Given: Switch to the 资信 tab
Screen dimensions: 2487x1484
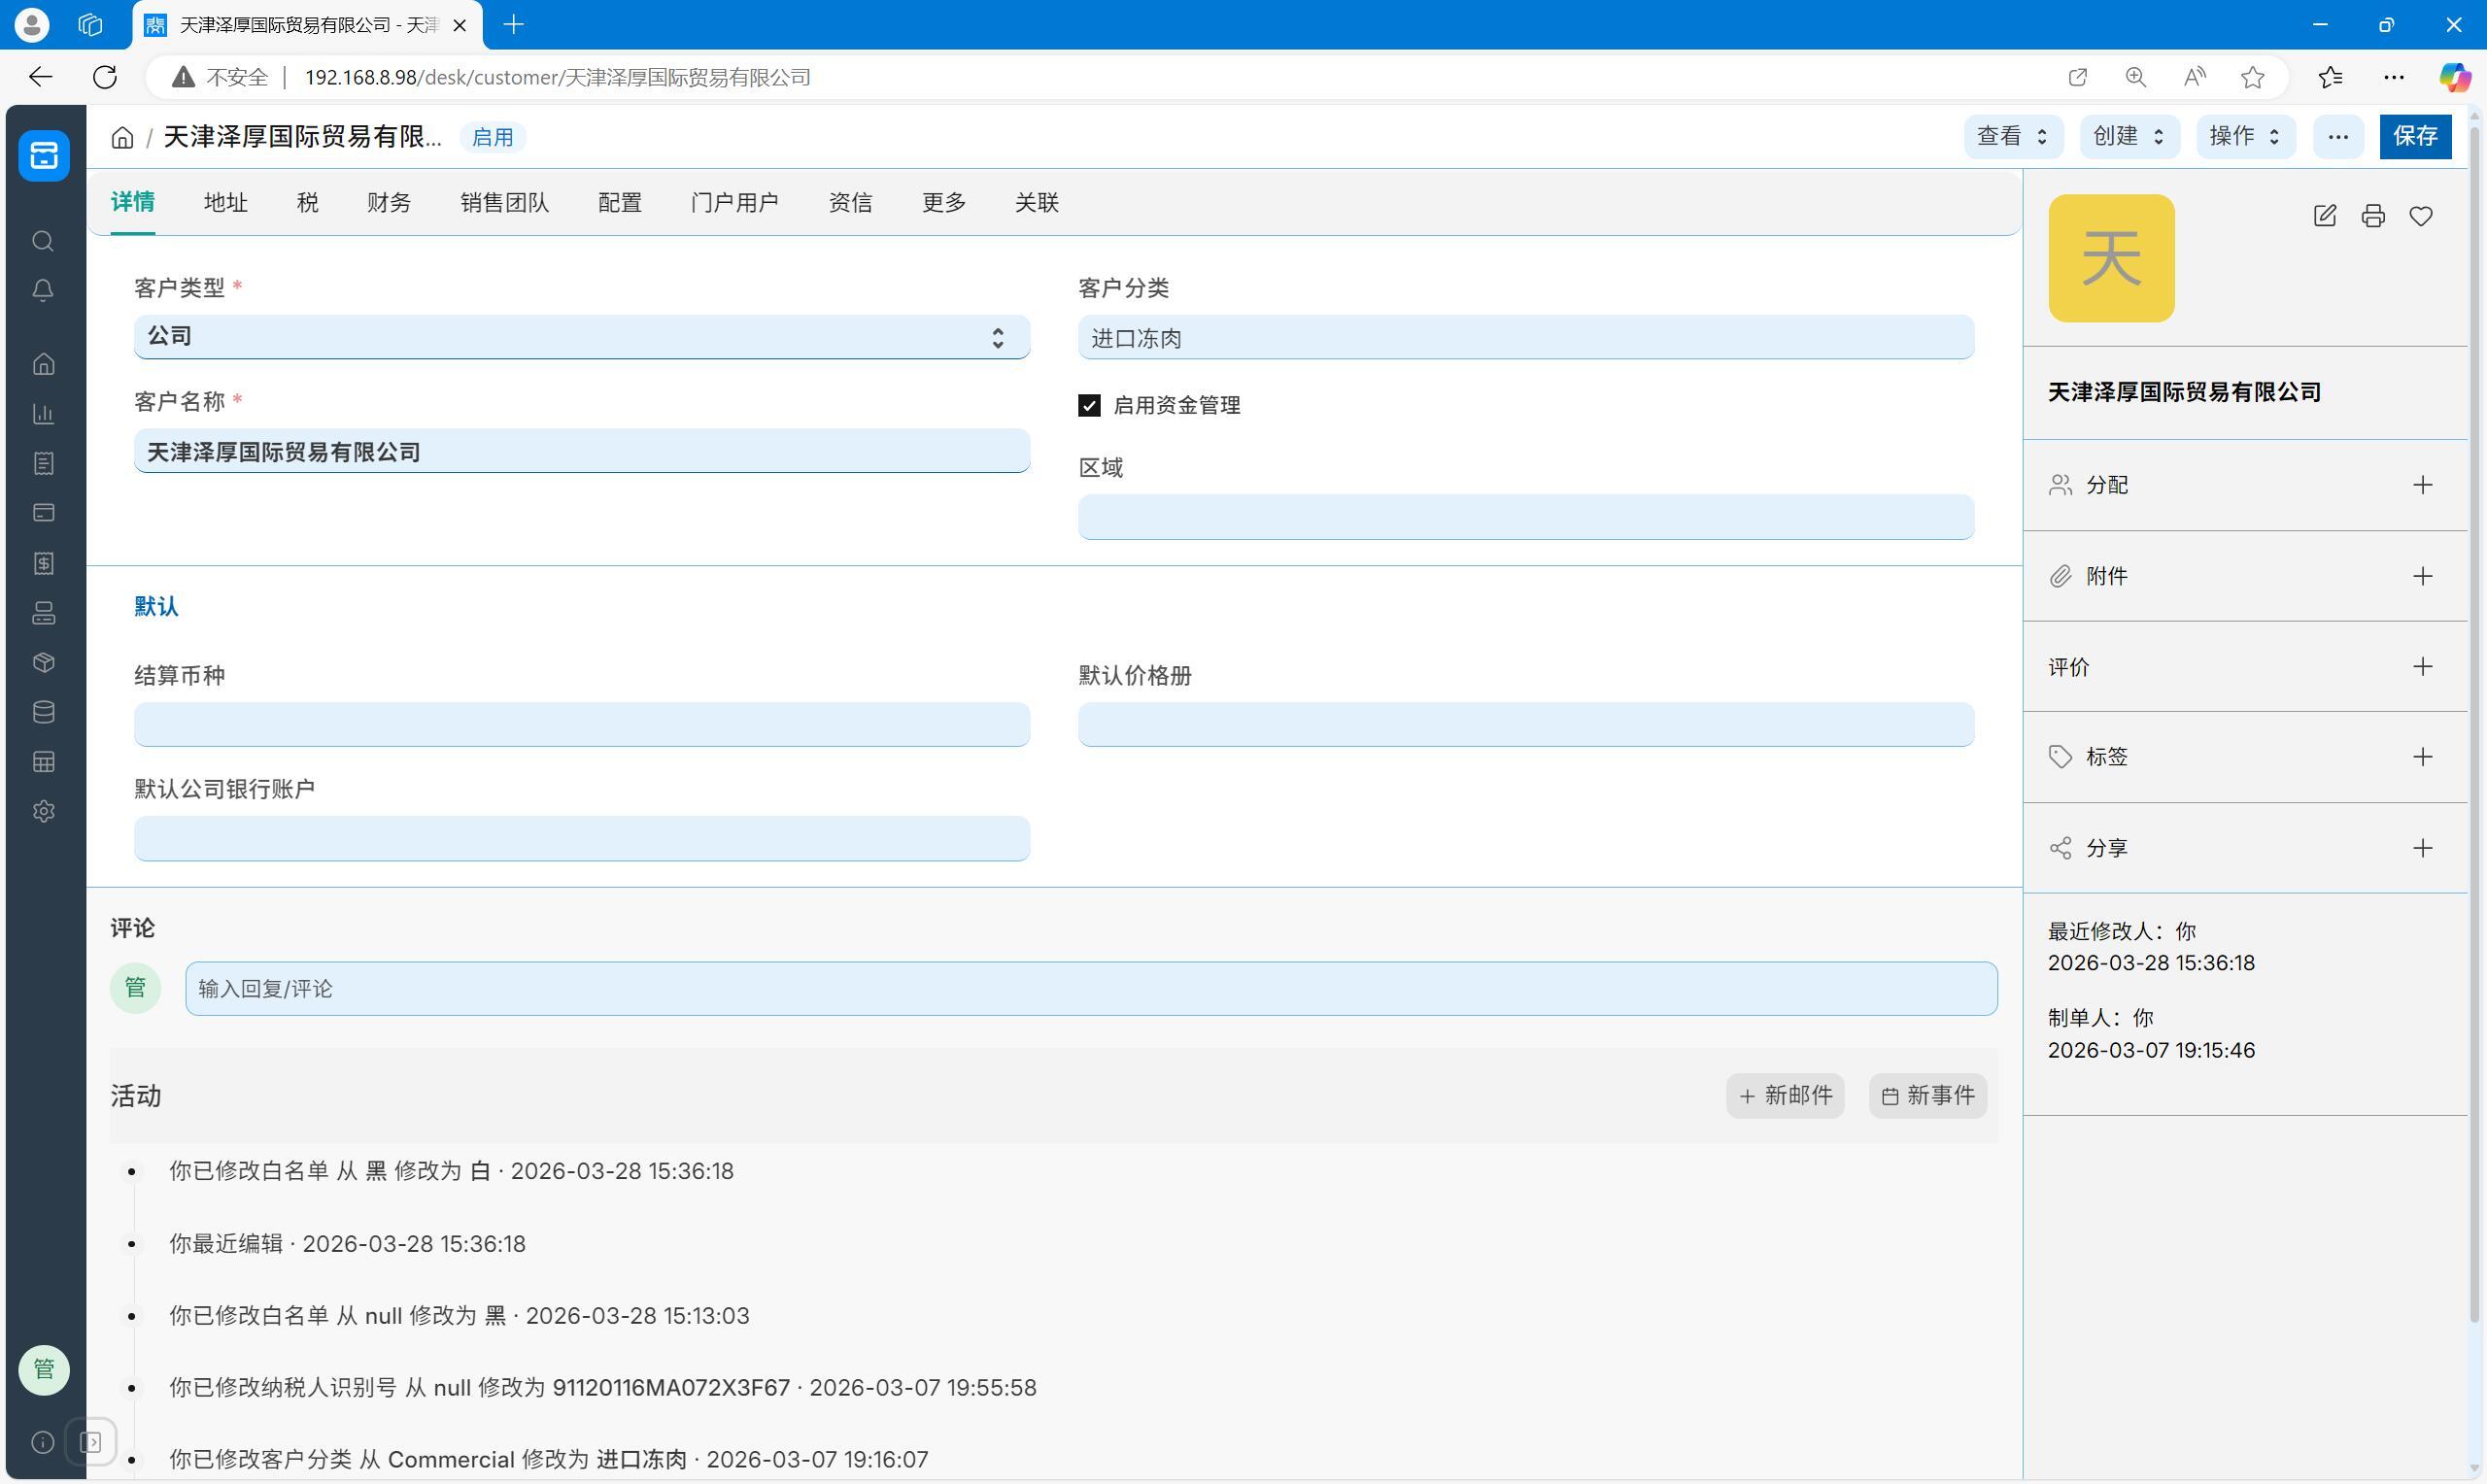Looking at the screenshot, I should tap(850, 203).
